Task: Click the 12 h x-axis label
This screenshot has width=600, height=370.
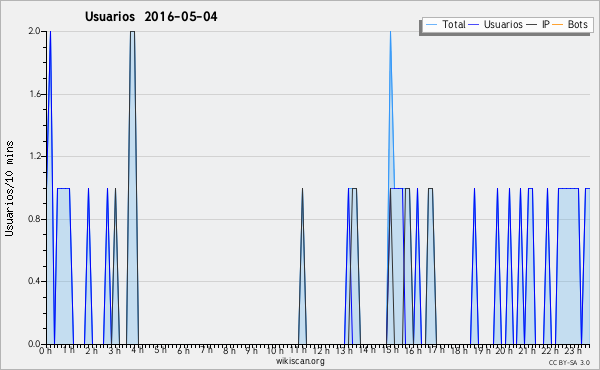Action: (321, 351)
